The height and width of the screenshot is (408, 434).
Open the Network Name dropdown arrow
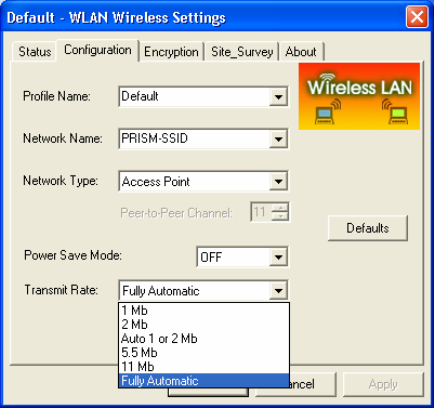tap(278, 139)
